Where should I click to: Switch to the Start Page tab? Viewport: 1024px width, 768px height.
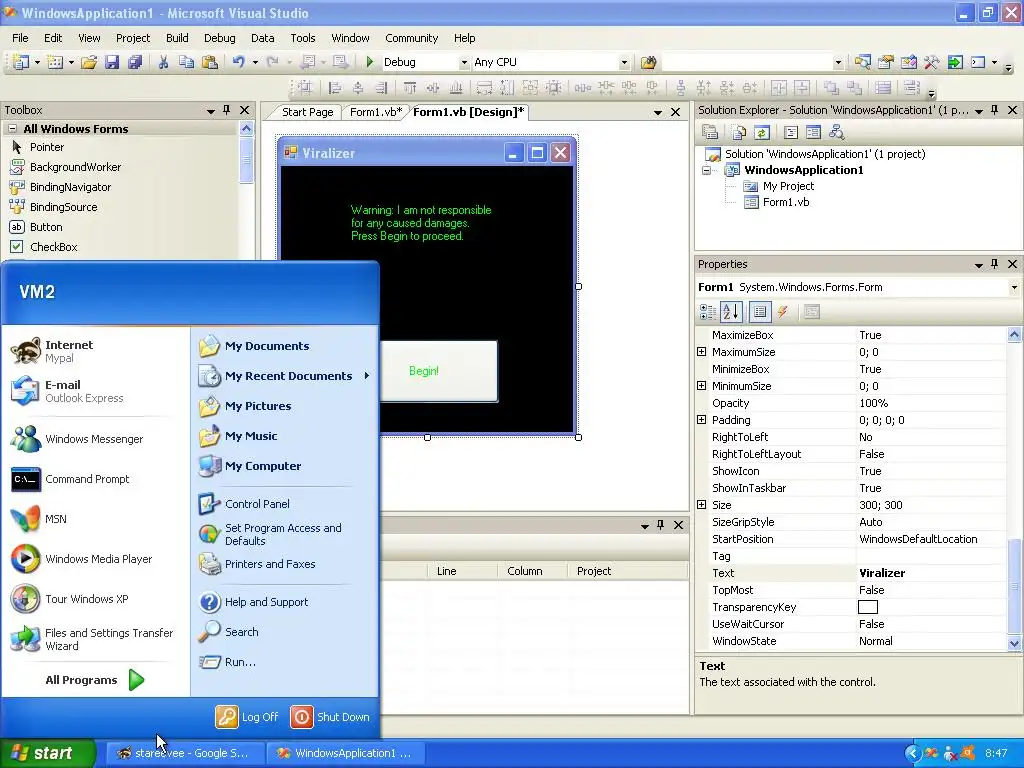(307, 112)
